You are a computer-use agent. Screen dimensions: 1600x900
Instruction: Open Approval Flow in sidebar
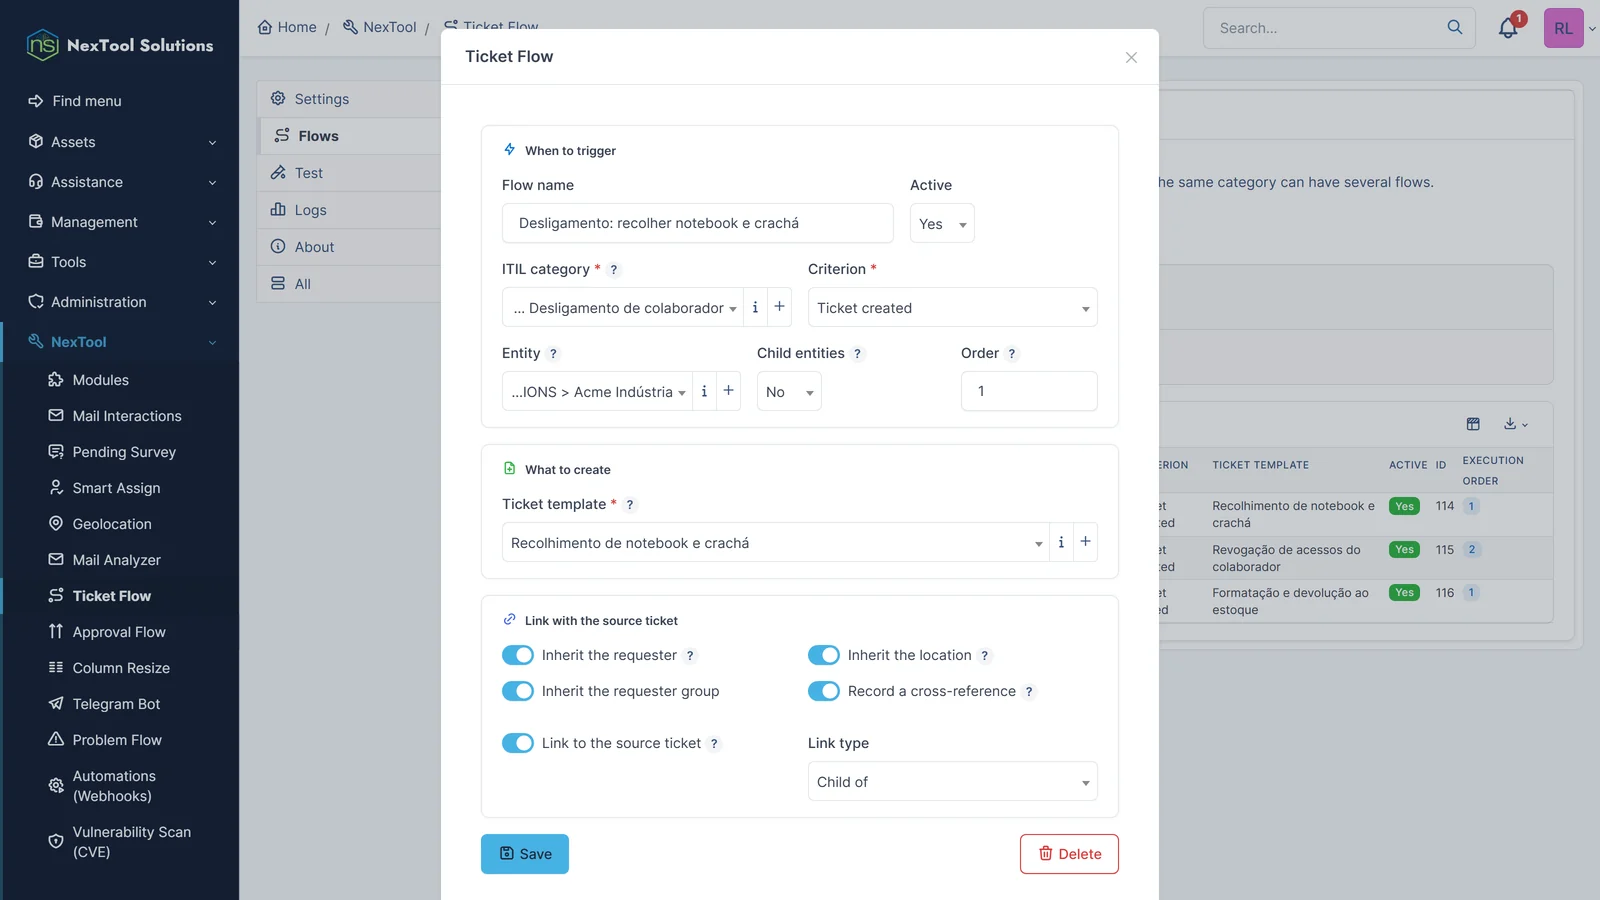point(119,632)
